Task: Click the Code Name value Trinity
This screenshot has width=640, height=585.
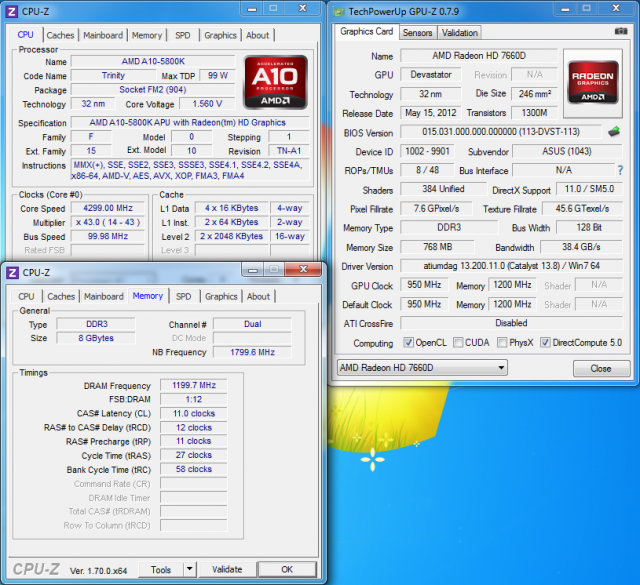Action: (113, 76)
